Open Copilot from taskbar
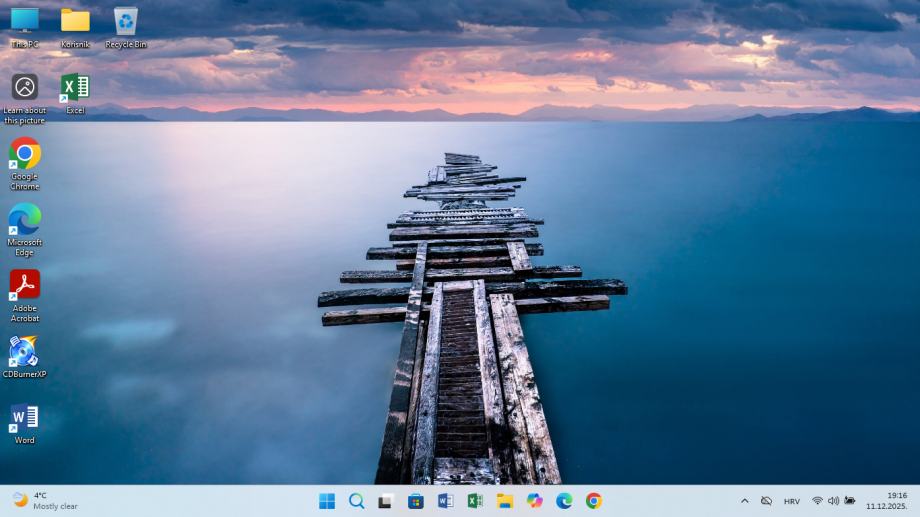The height and width of the screenshot is (517, 920). click(534, 501)
